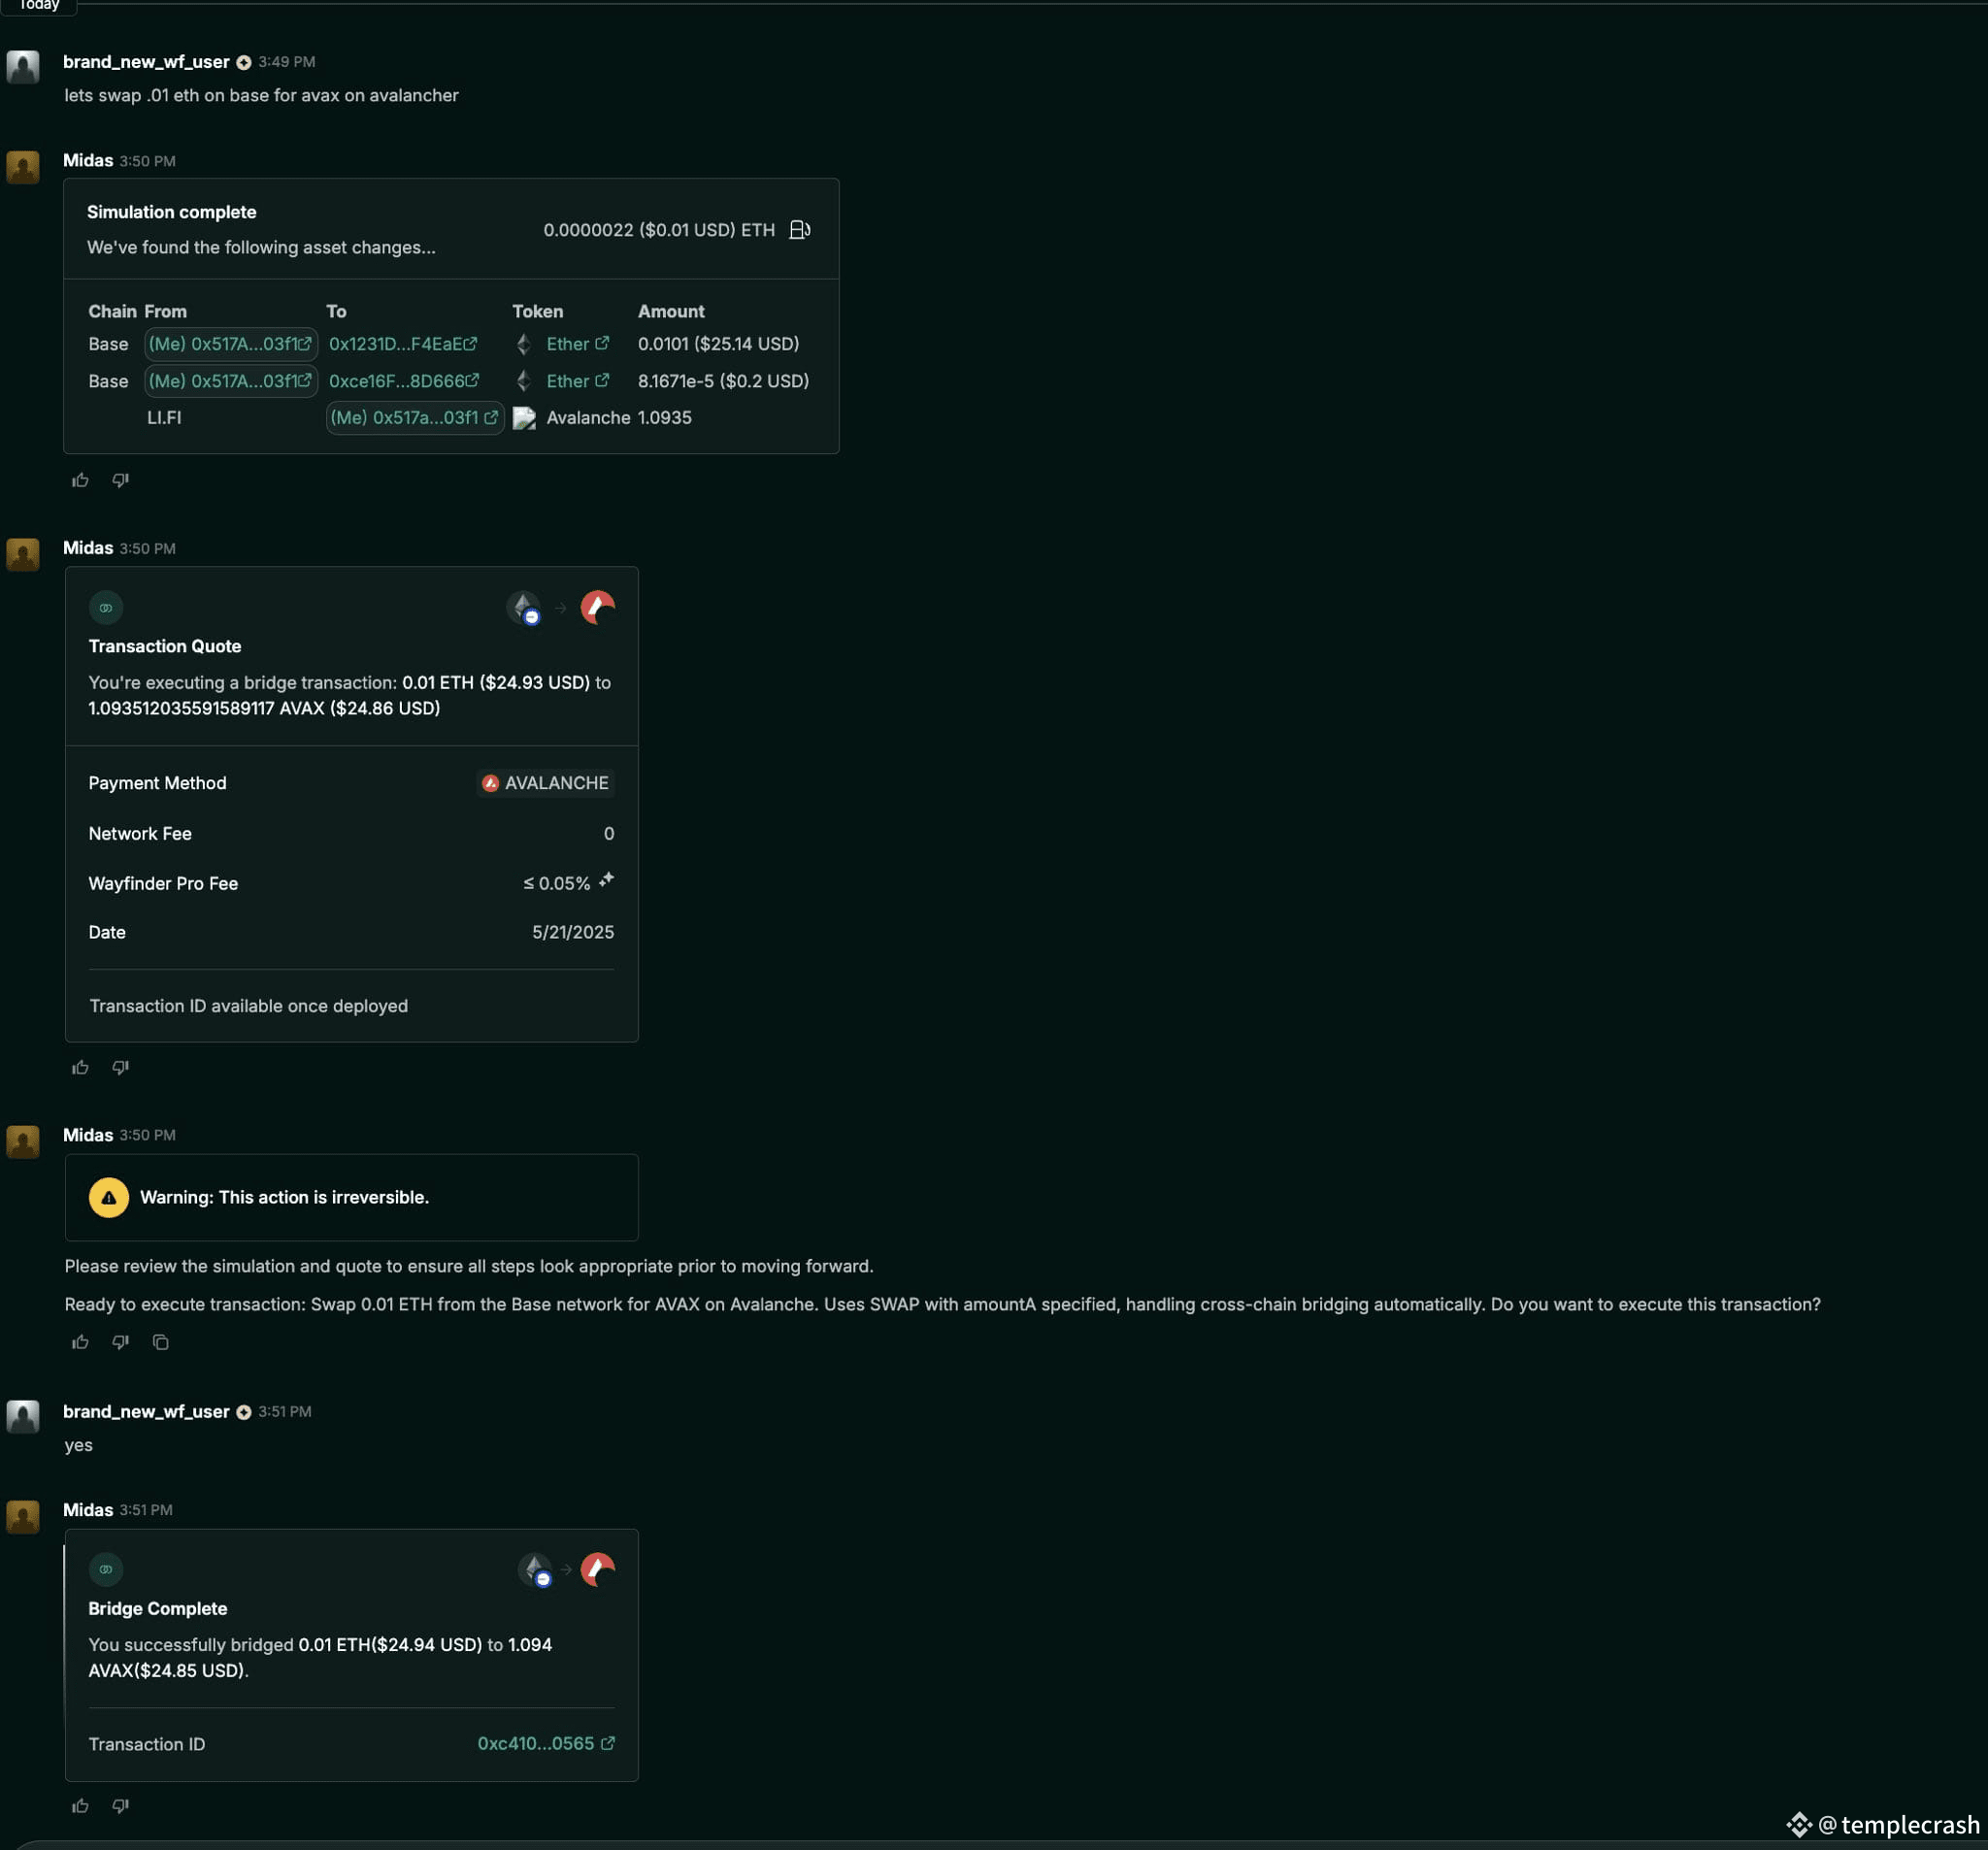Viewport: 1988px width, 1850px height.
Task: Click brand_new_wf_user avatar on the 'yes' message
Action: point(23,1417)
